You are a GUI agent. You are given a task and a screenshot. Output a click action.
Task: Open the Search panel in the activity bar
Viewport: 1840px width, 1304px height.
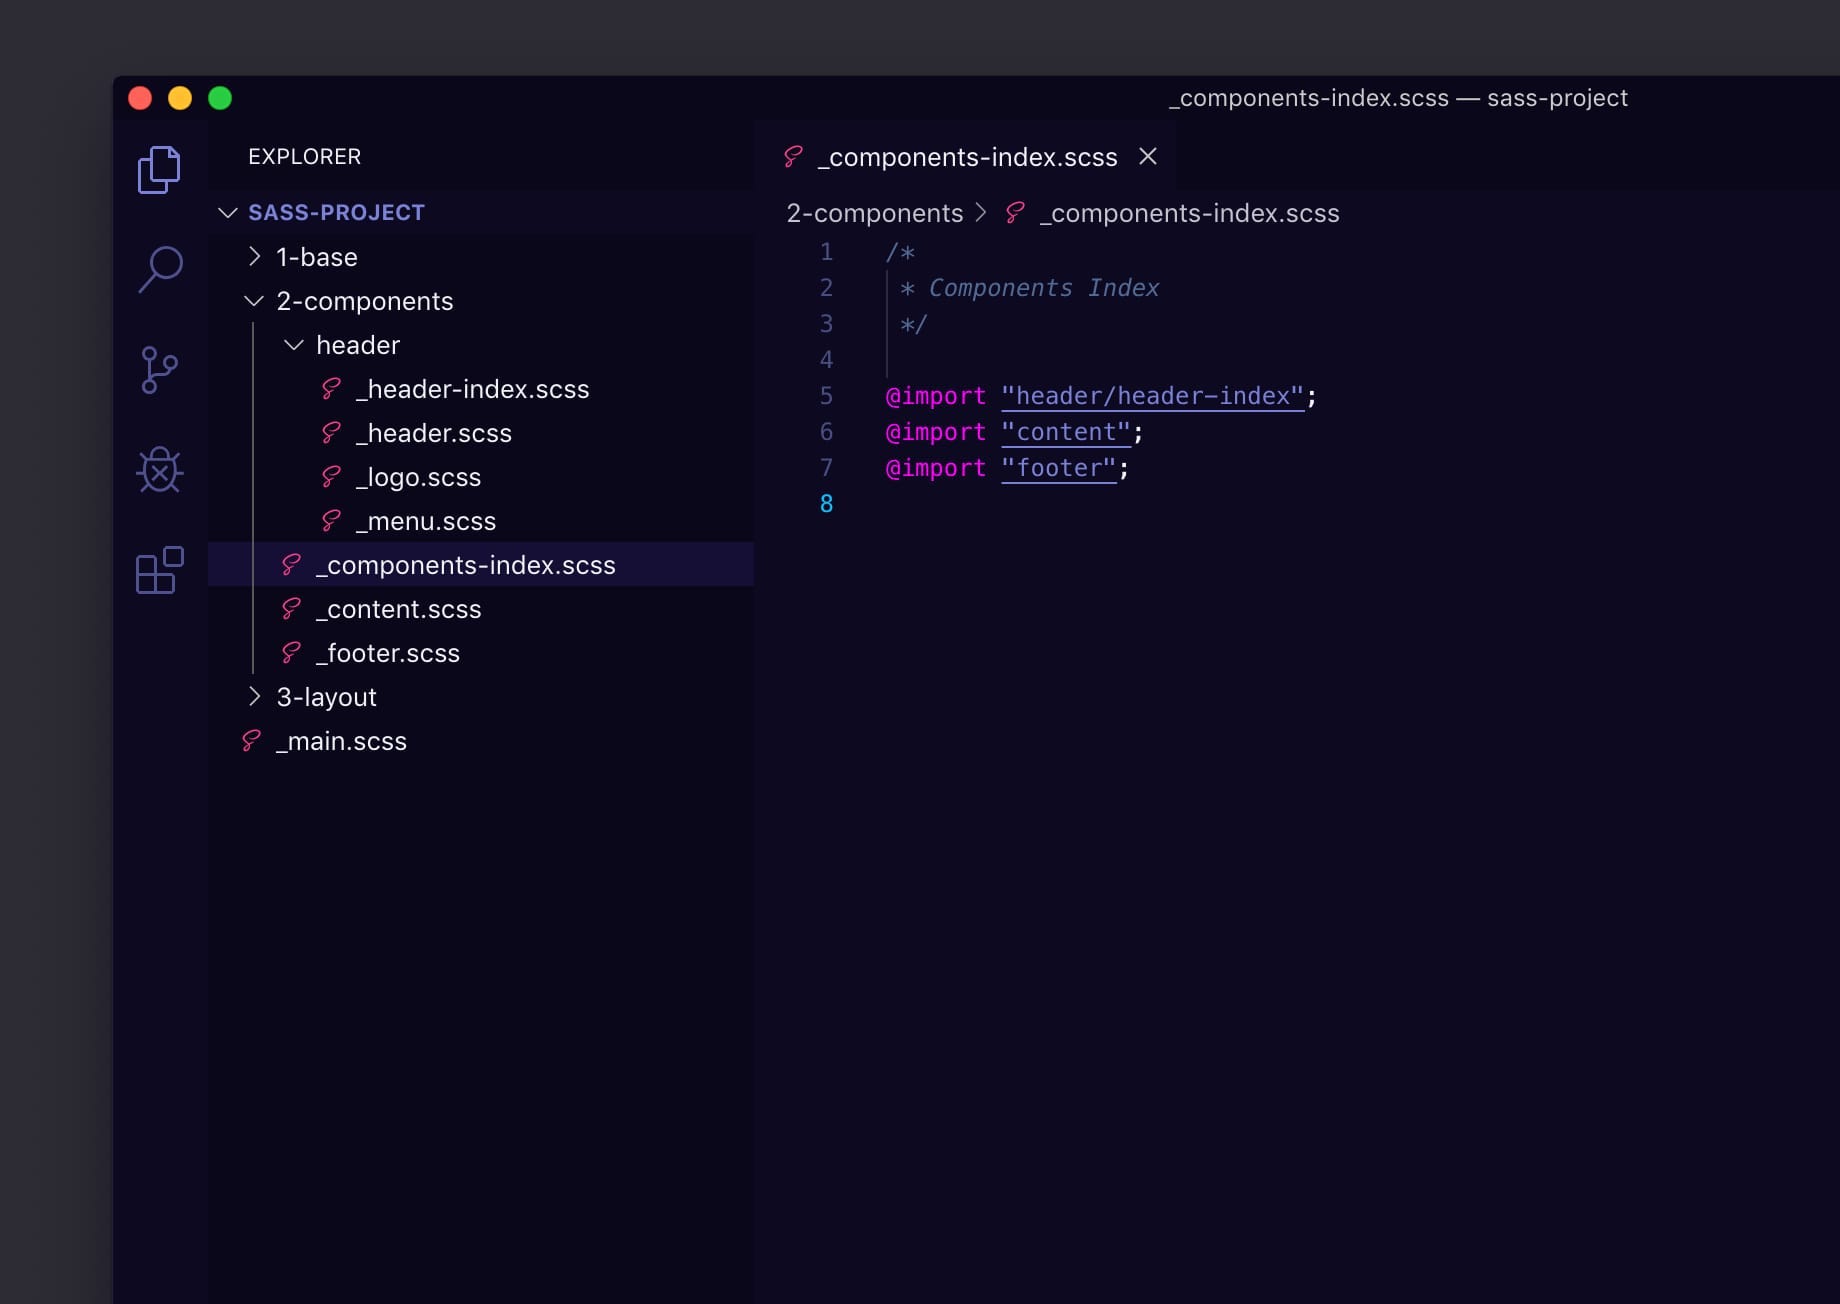[158, 268]
